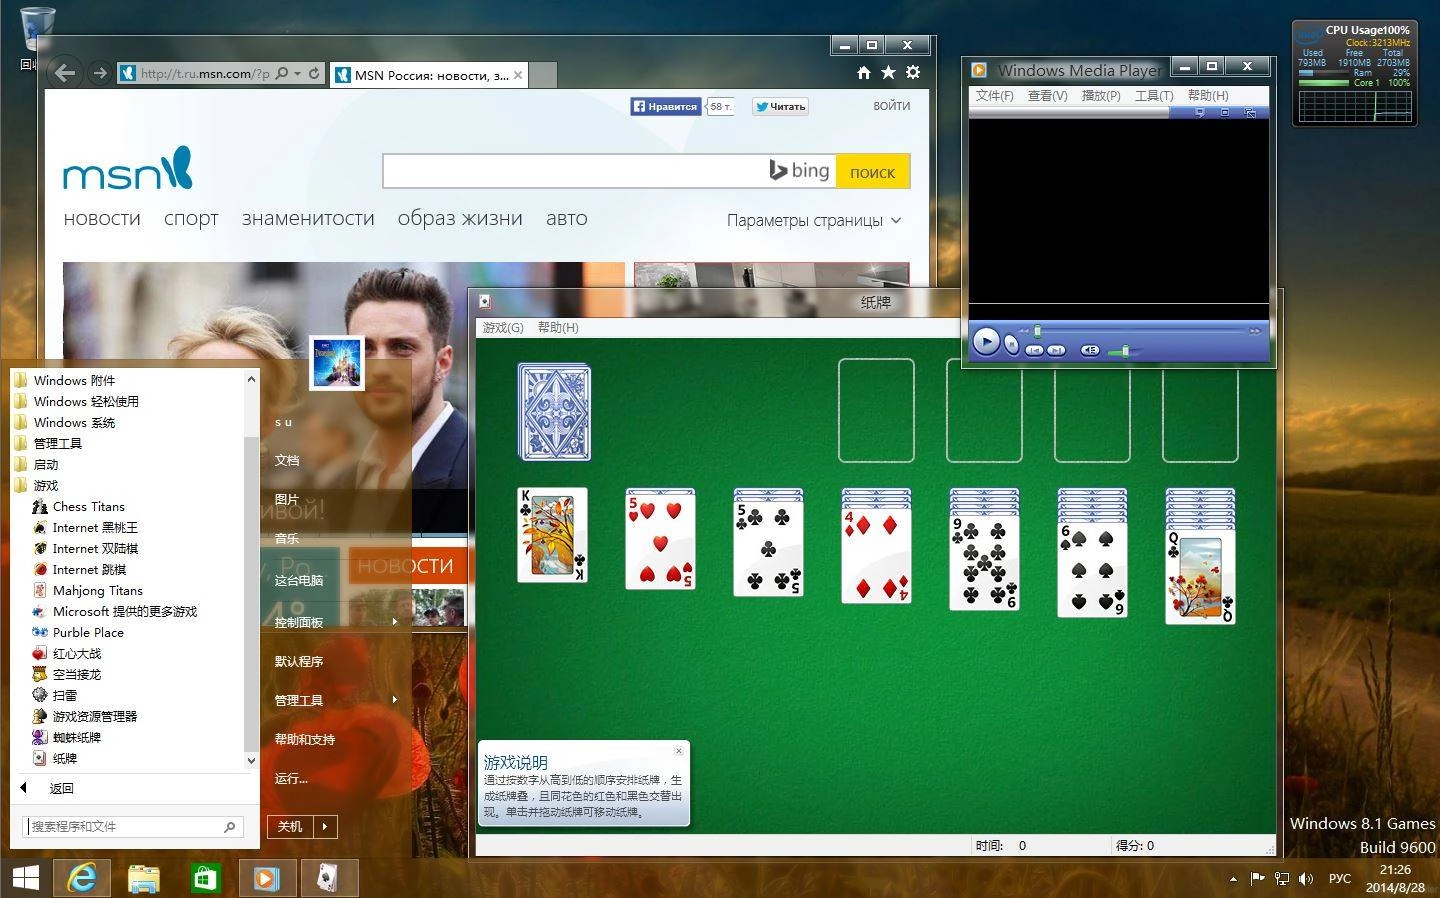The height and width of the screenshot is (898, 1440).
Task: Draw from the Solitaire stock deck
Action: [554, 412]
